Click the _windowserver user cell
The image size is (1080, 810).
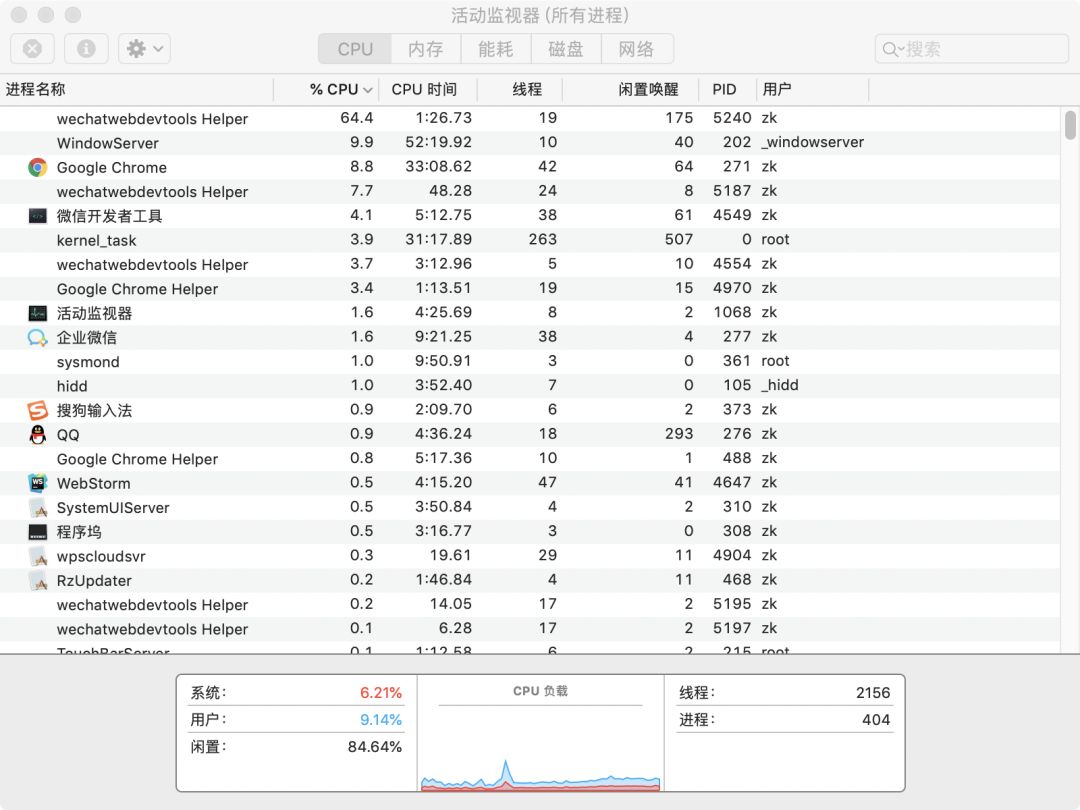(x=813, y=143)
